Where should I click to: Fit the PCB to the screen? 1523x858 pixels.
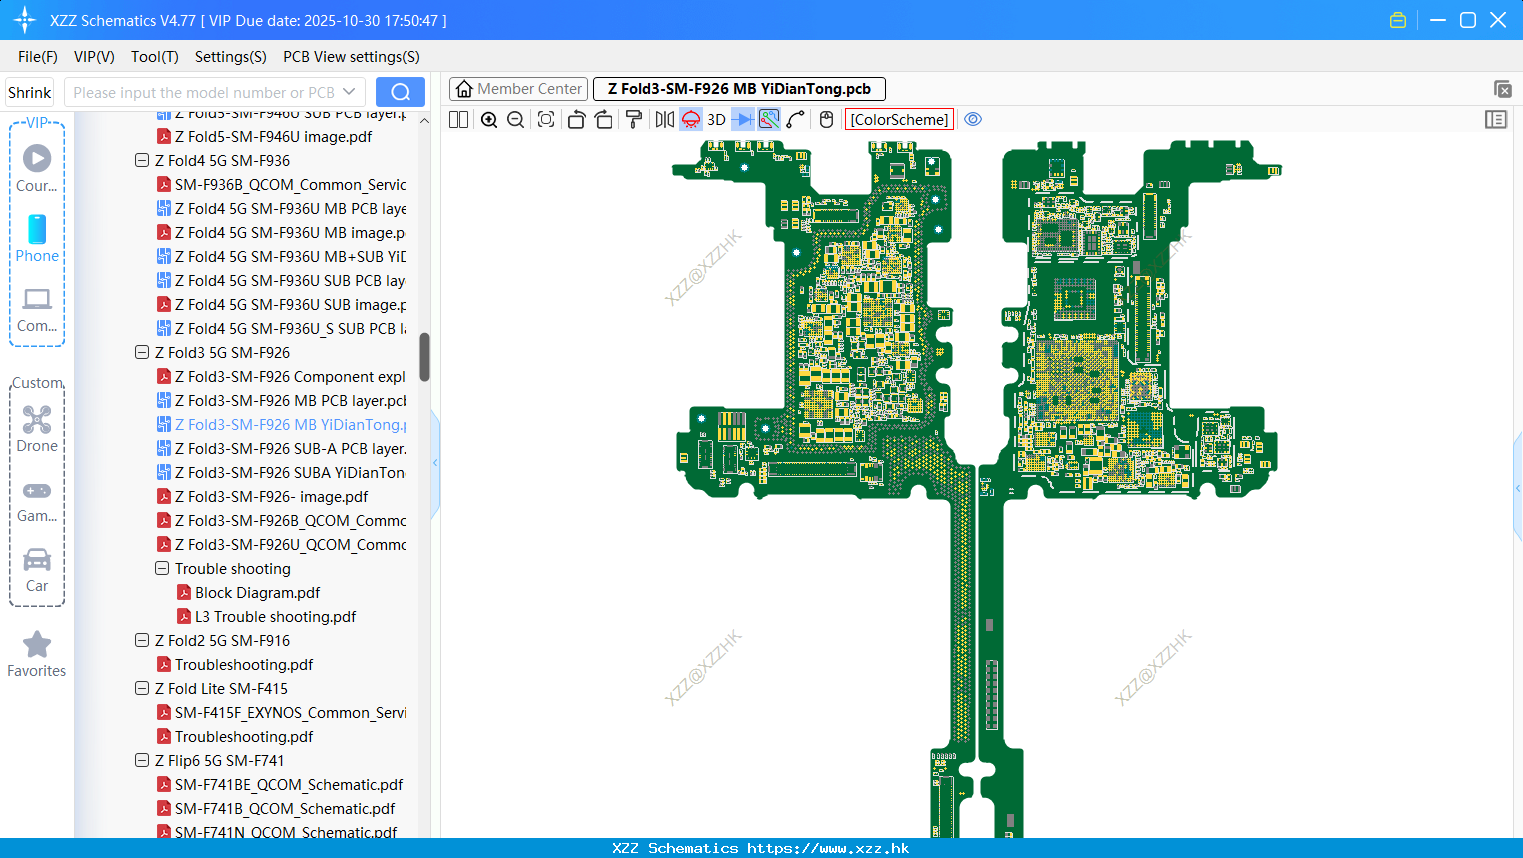[546, 119]
